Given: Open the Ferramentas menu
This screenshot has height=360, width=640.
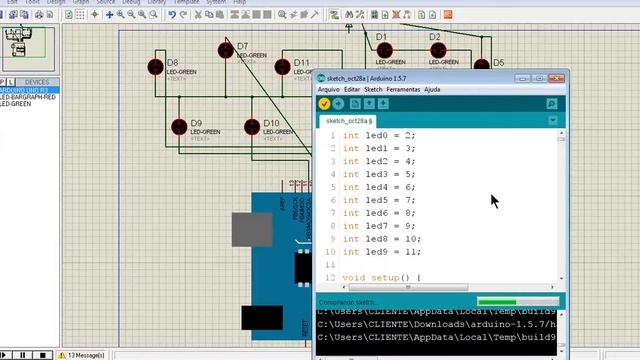Looking at the screenshot, I should pyautogui.click(x=403, y=89).
